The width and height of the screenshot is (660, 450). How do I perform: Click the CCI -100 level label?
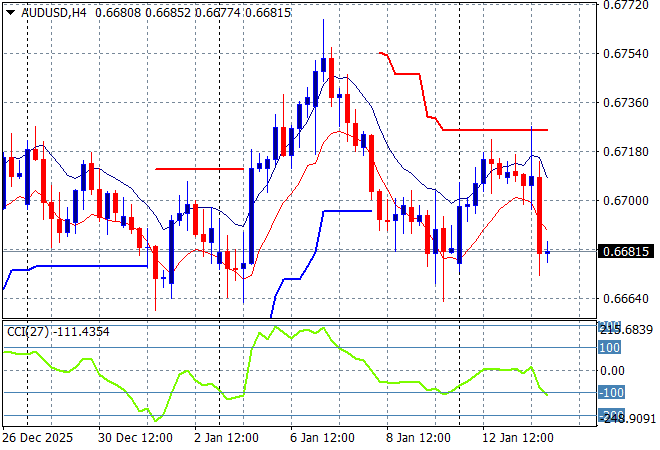610,393
